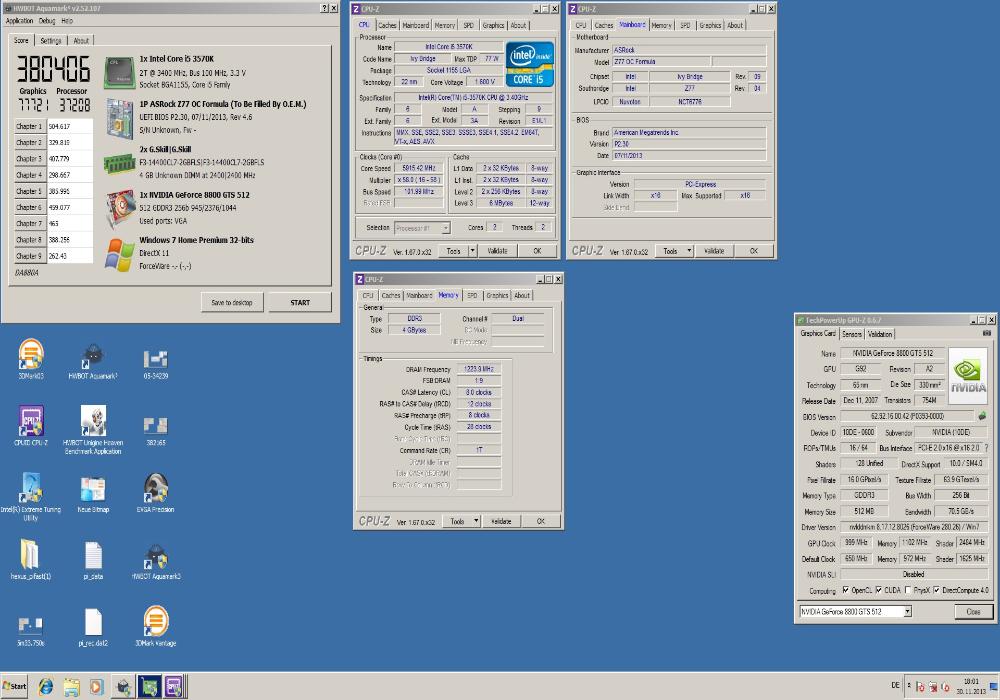This screenshot has width=1000, height=700.
Task: Click Validate in the CPU-Z CPU window
Action: 497,251
